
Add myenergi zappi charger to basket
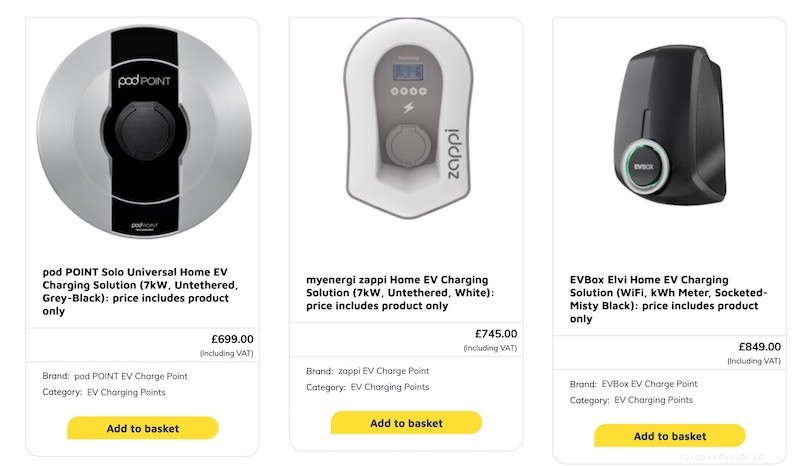(x=406, y=423)
